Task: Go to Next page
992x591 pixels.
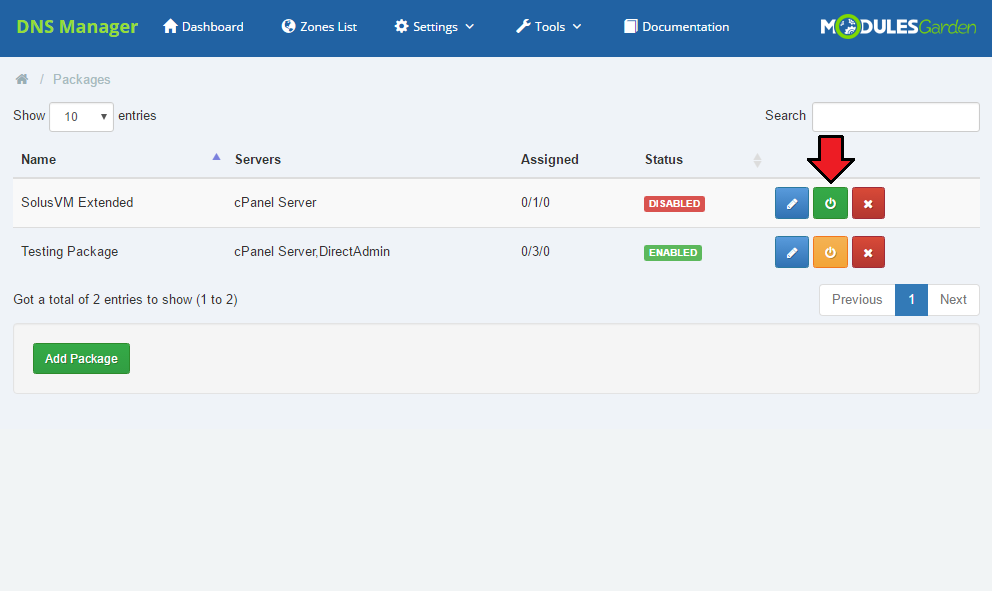Action: click(x=953, y=300)
